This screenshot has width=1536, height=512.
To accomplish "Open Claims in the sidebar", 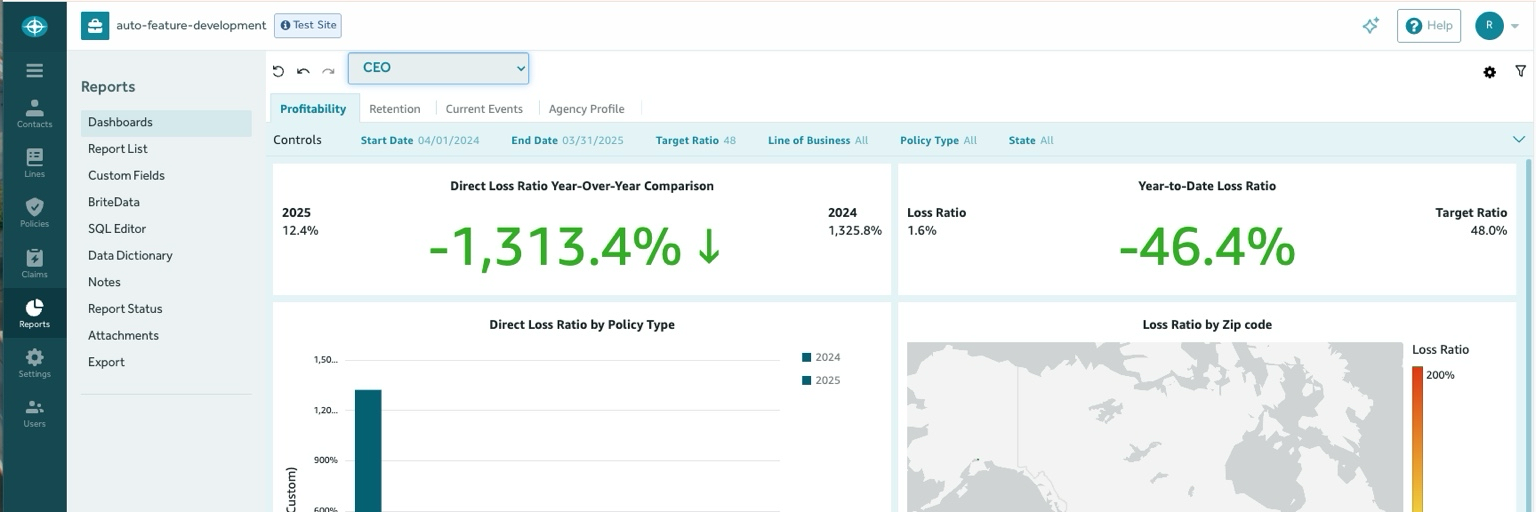I will click(34, 263).
